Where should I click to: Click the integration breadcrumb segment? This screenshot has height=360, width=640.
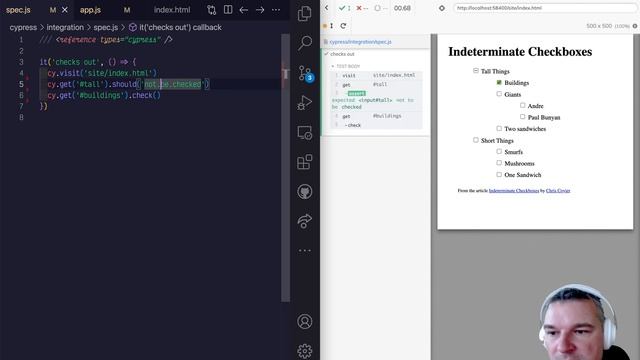65,27
